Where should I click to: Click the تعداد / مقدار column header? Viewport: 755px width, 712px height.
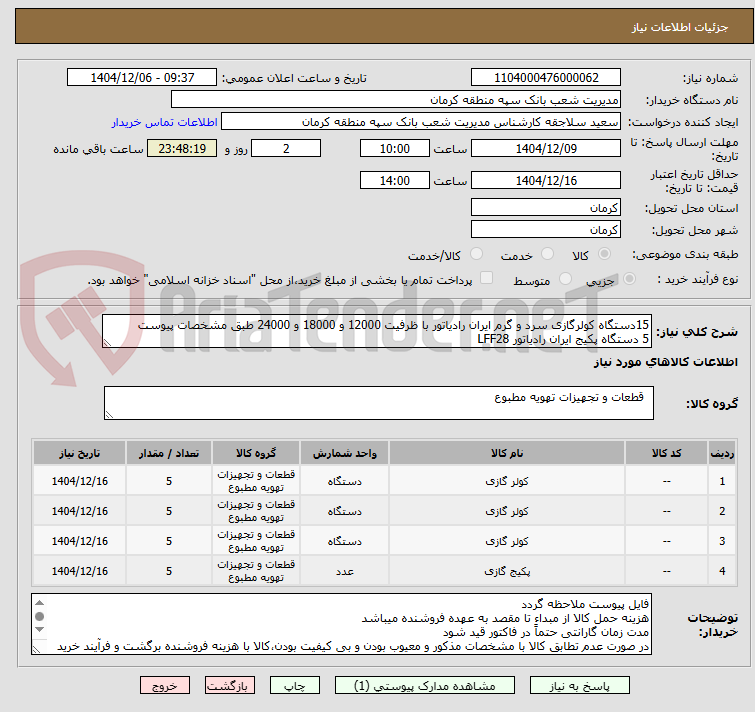(x=169, y=453)
